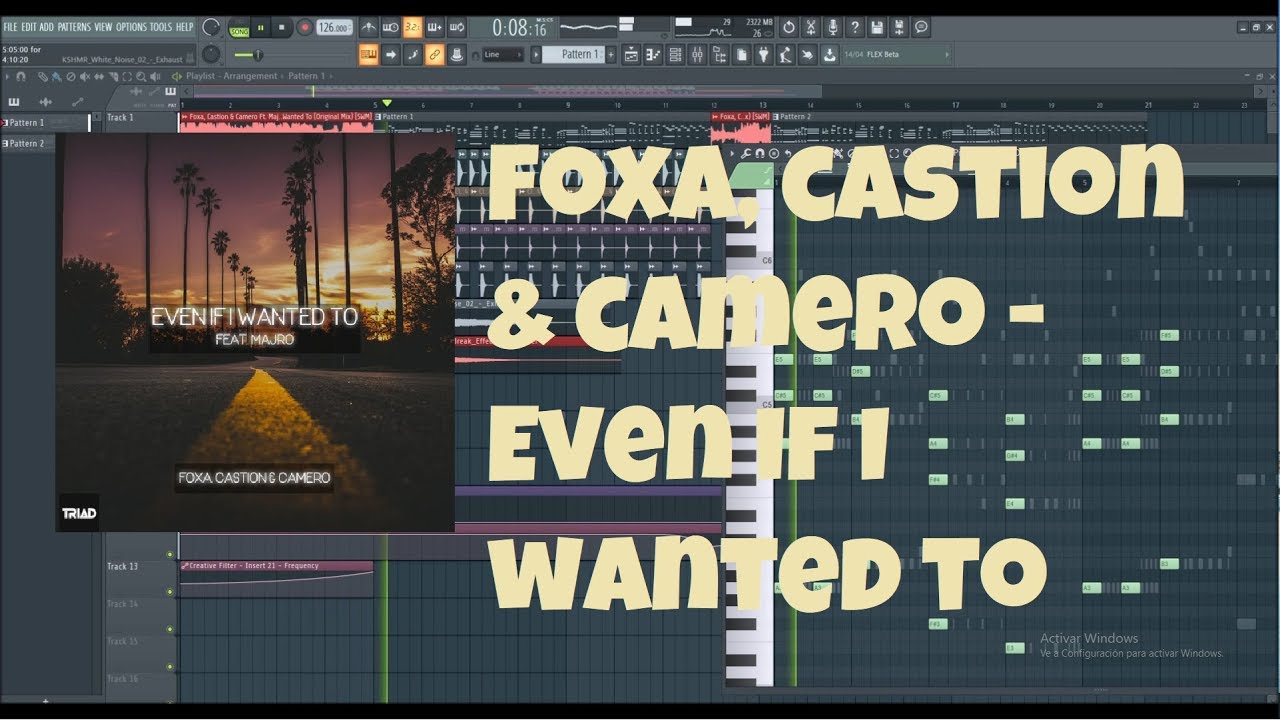Open the EDIT menu
Screen dimensions: 1280x720
coord(29,27)
